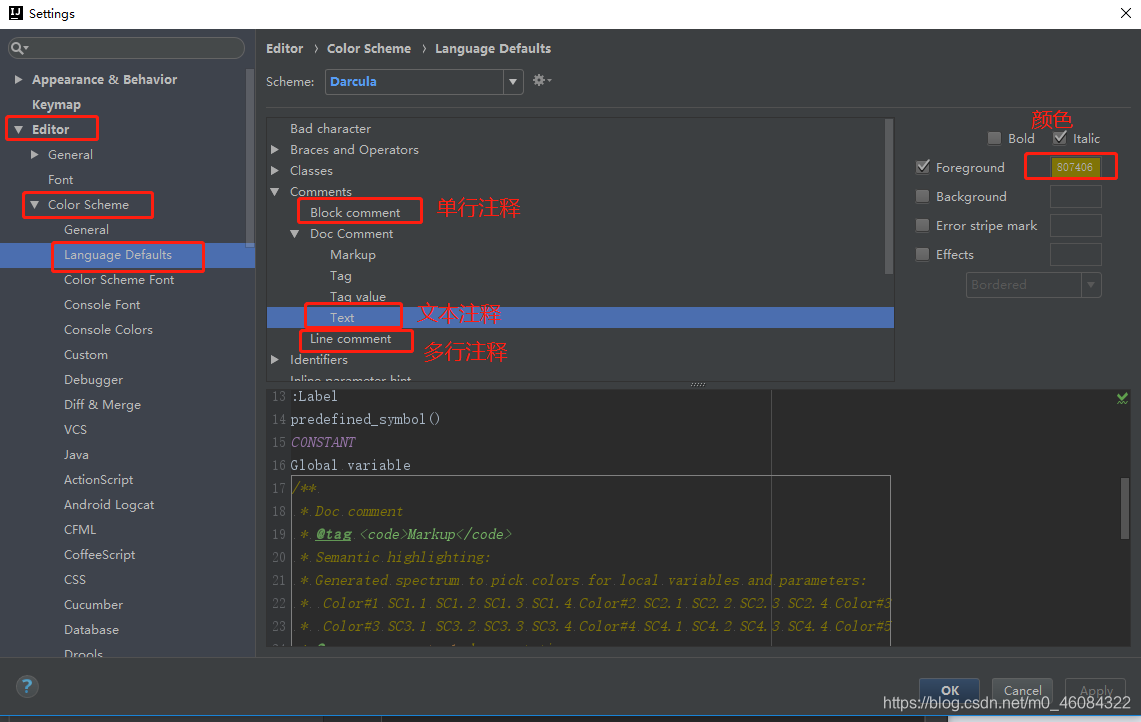Enable the Effects checkbox
Screen dimensions: 1141x722
923,255
